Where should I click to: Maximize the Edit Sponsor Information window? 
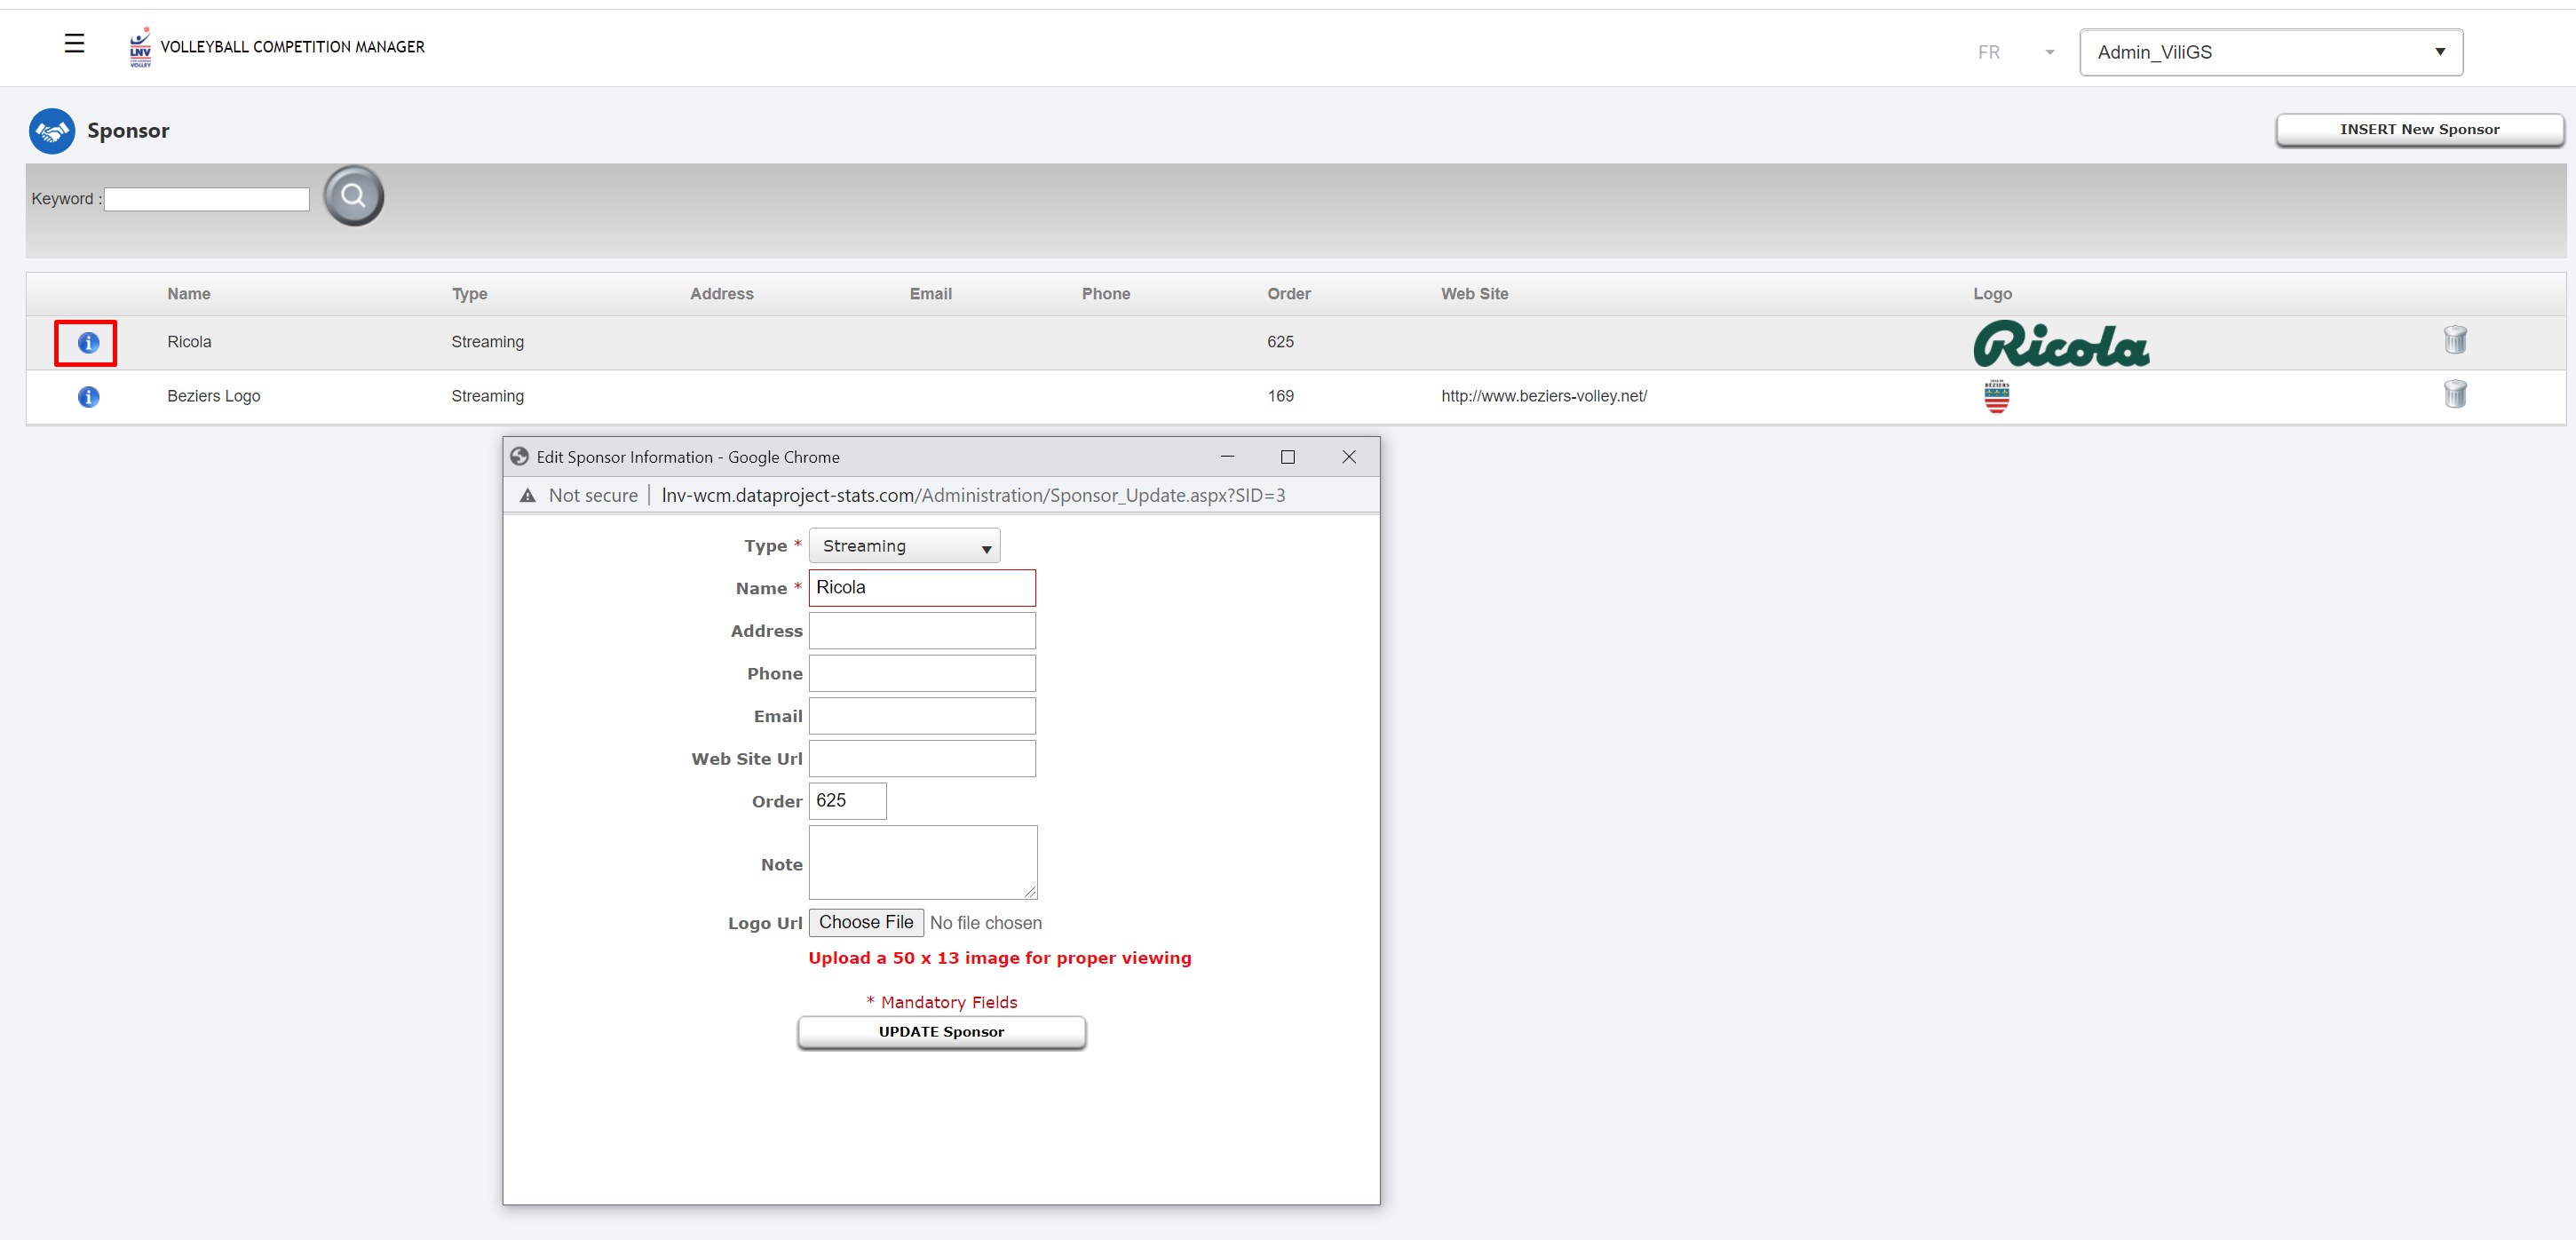pyautogui.click(x=1288, y=457)
